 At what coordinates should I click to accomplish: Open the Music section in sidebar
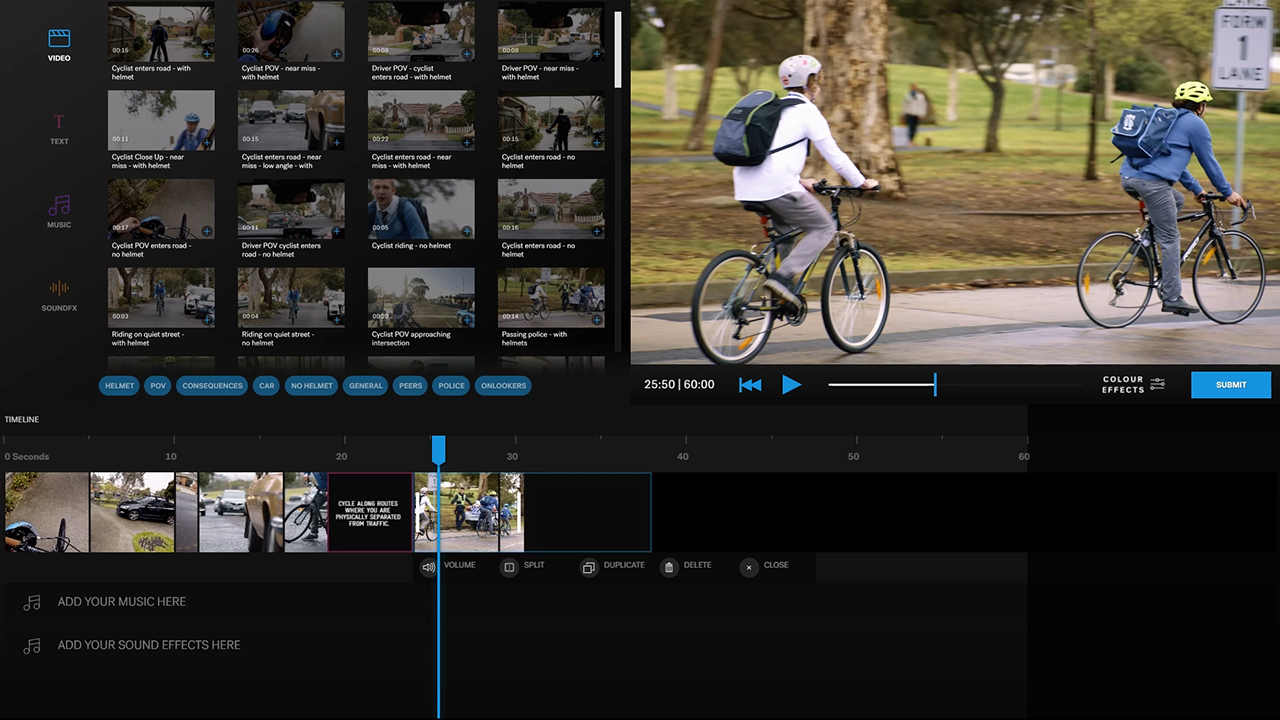(x=59, y=212)
